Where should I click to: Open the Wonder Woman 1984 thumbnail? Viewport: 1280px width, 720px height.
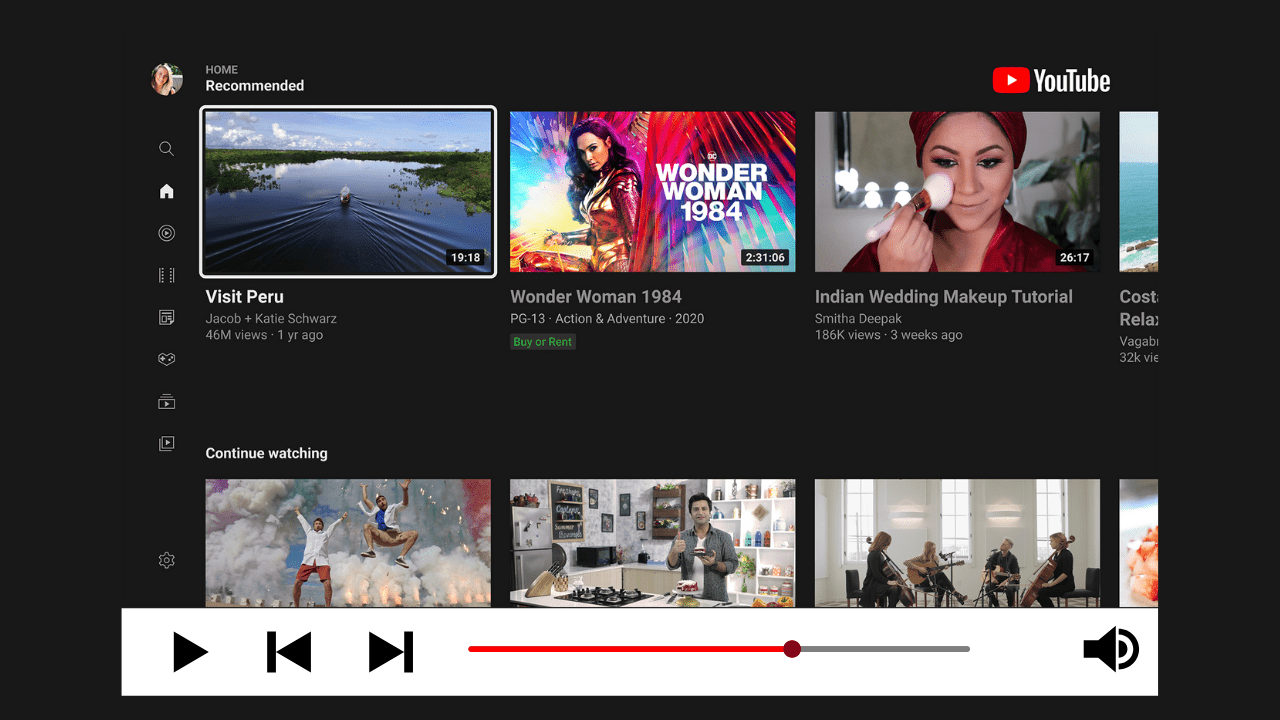pyautogui.click(x=652, y=191)
